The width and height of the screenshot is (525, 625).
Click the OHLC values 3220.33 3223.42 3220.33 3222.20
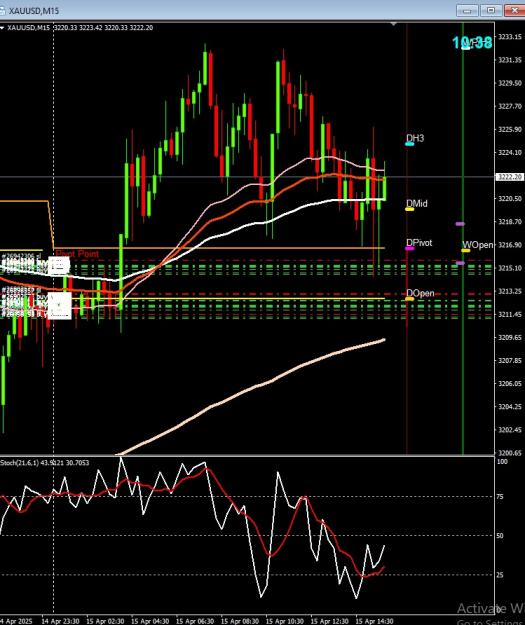103,28
